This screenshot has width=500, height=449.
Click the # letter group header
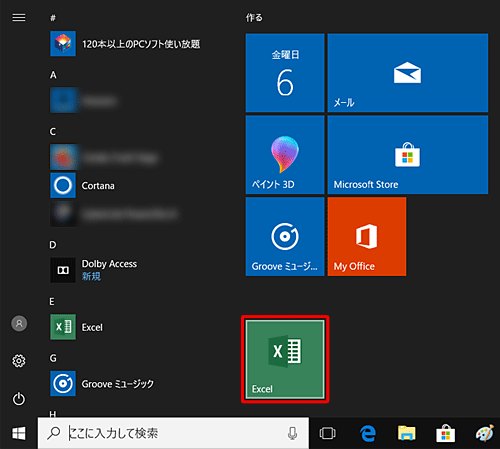(53, 18)
